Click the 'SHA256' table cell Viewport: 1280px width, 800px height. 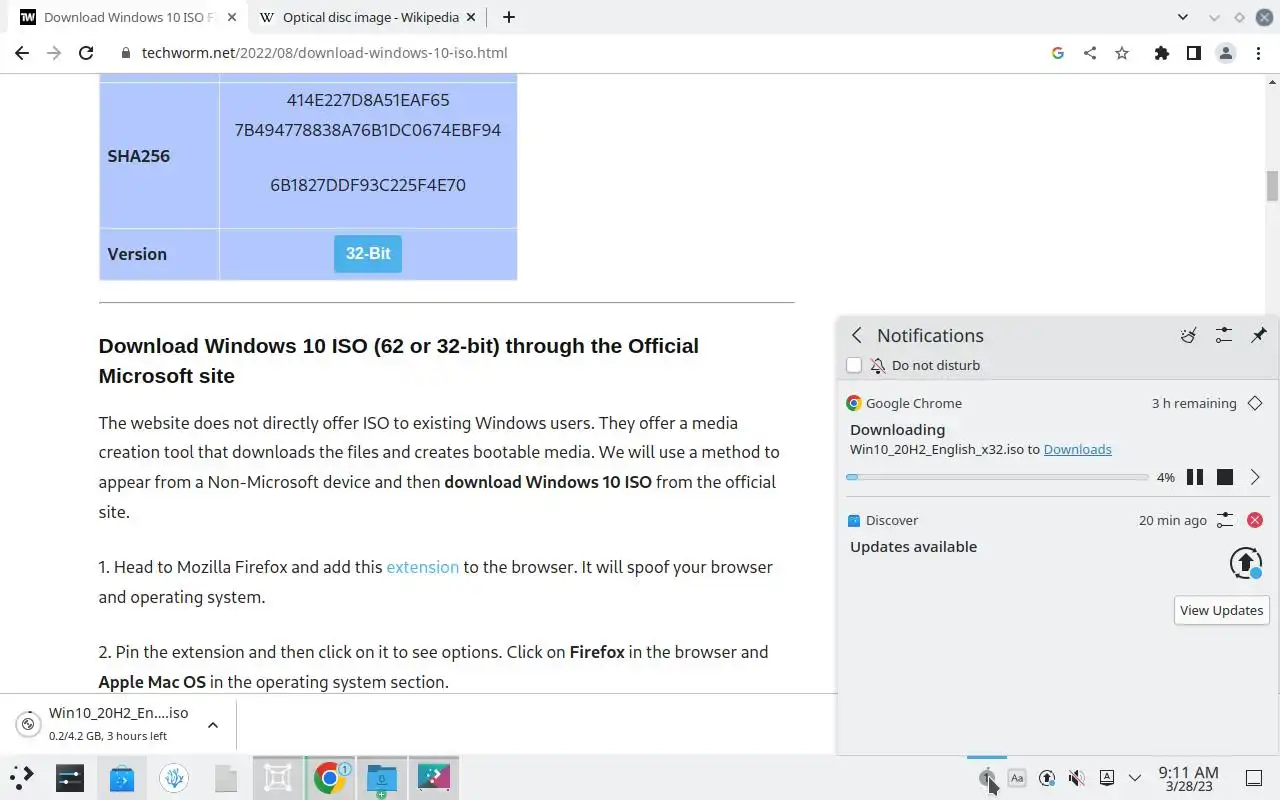(x=159, y=156)
